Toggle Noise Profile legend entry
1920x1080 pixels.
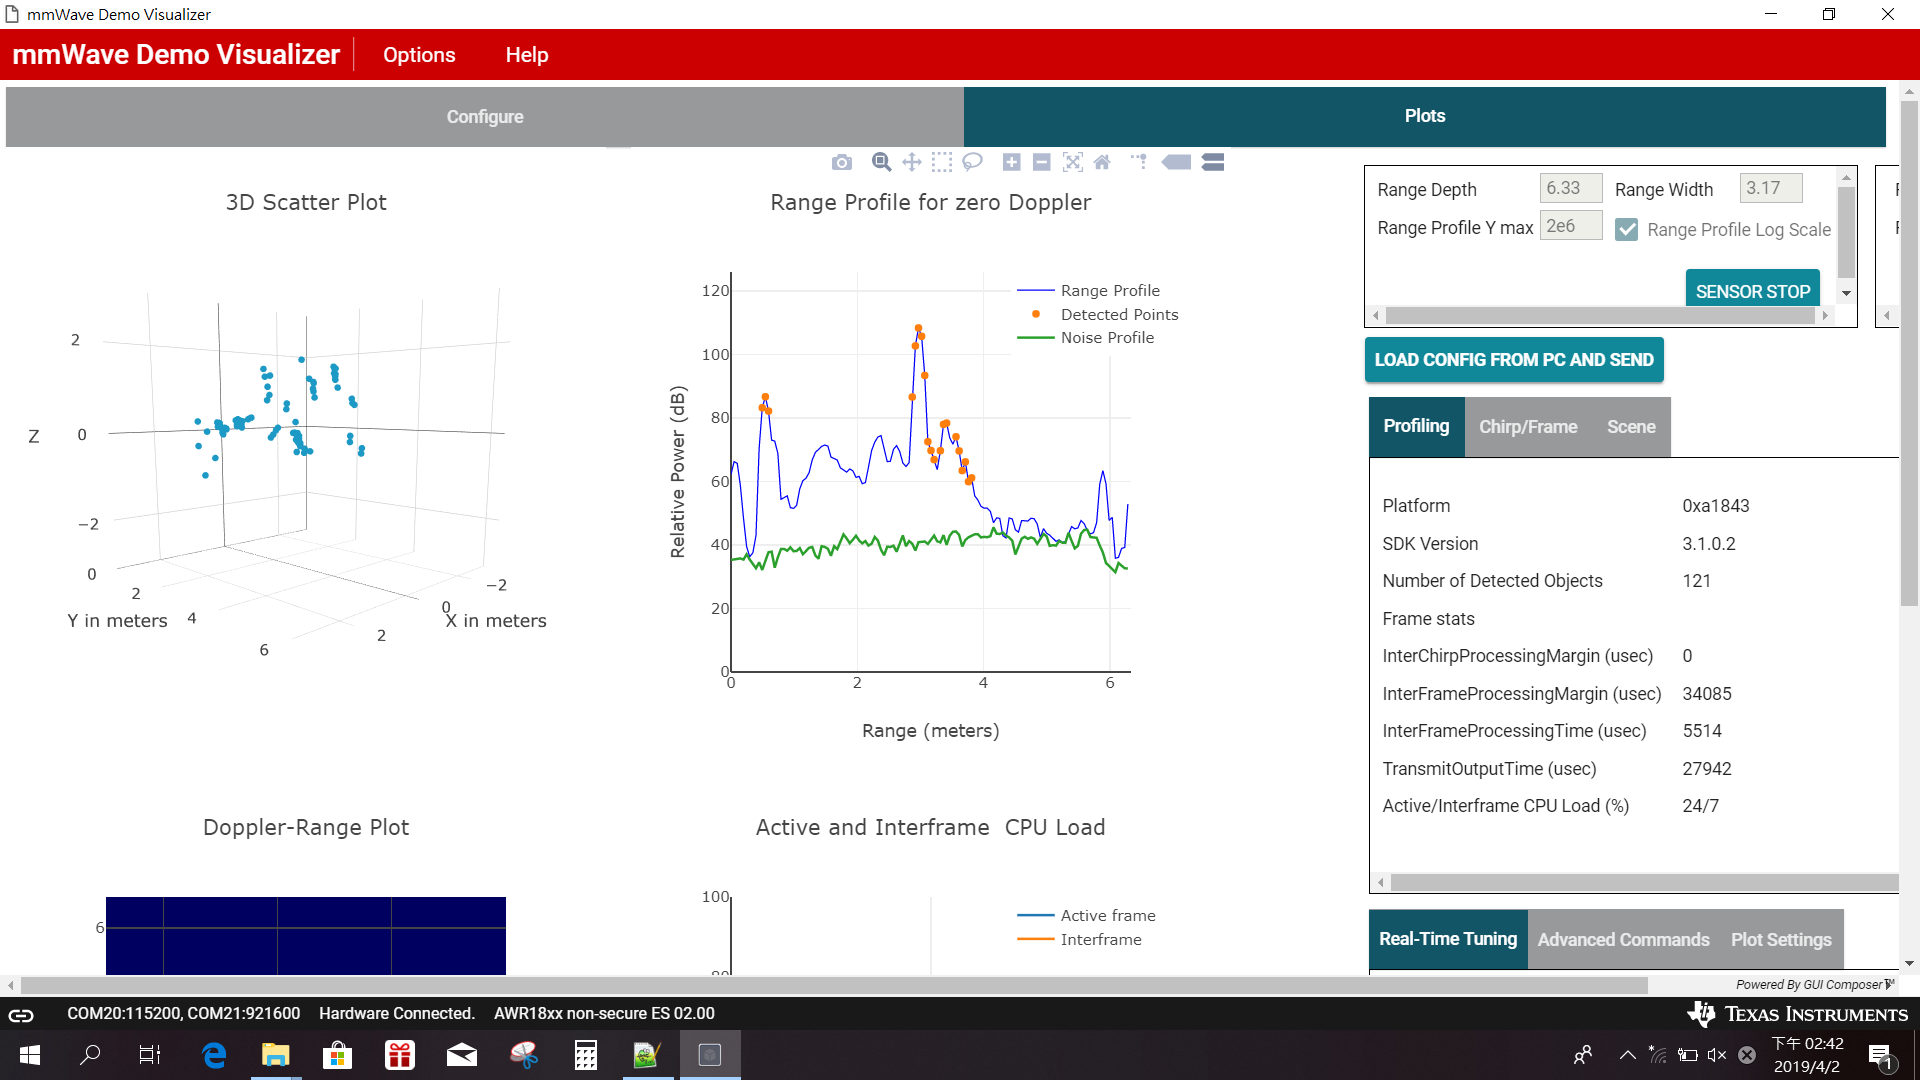(x=1085, y=338)
